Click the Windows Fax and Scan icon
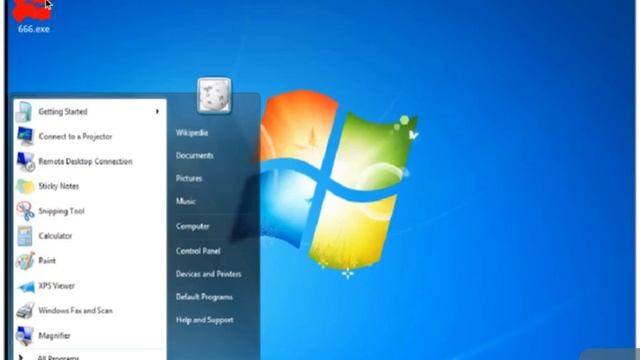Viewport: 640px width, 360px height. coord(25,311)
